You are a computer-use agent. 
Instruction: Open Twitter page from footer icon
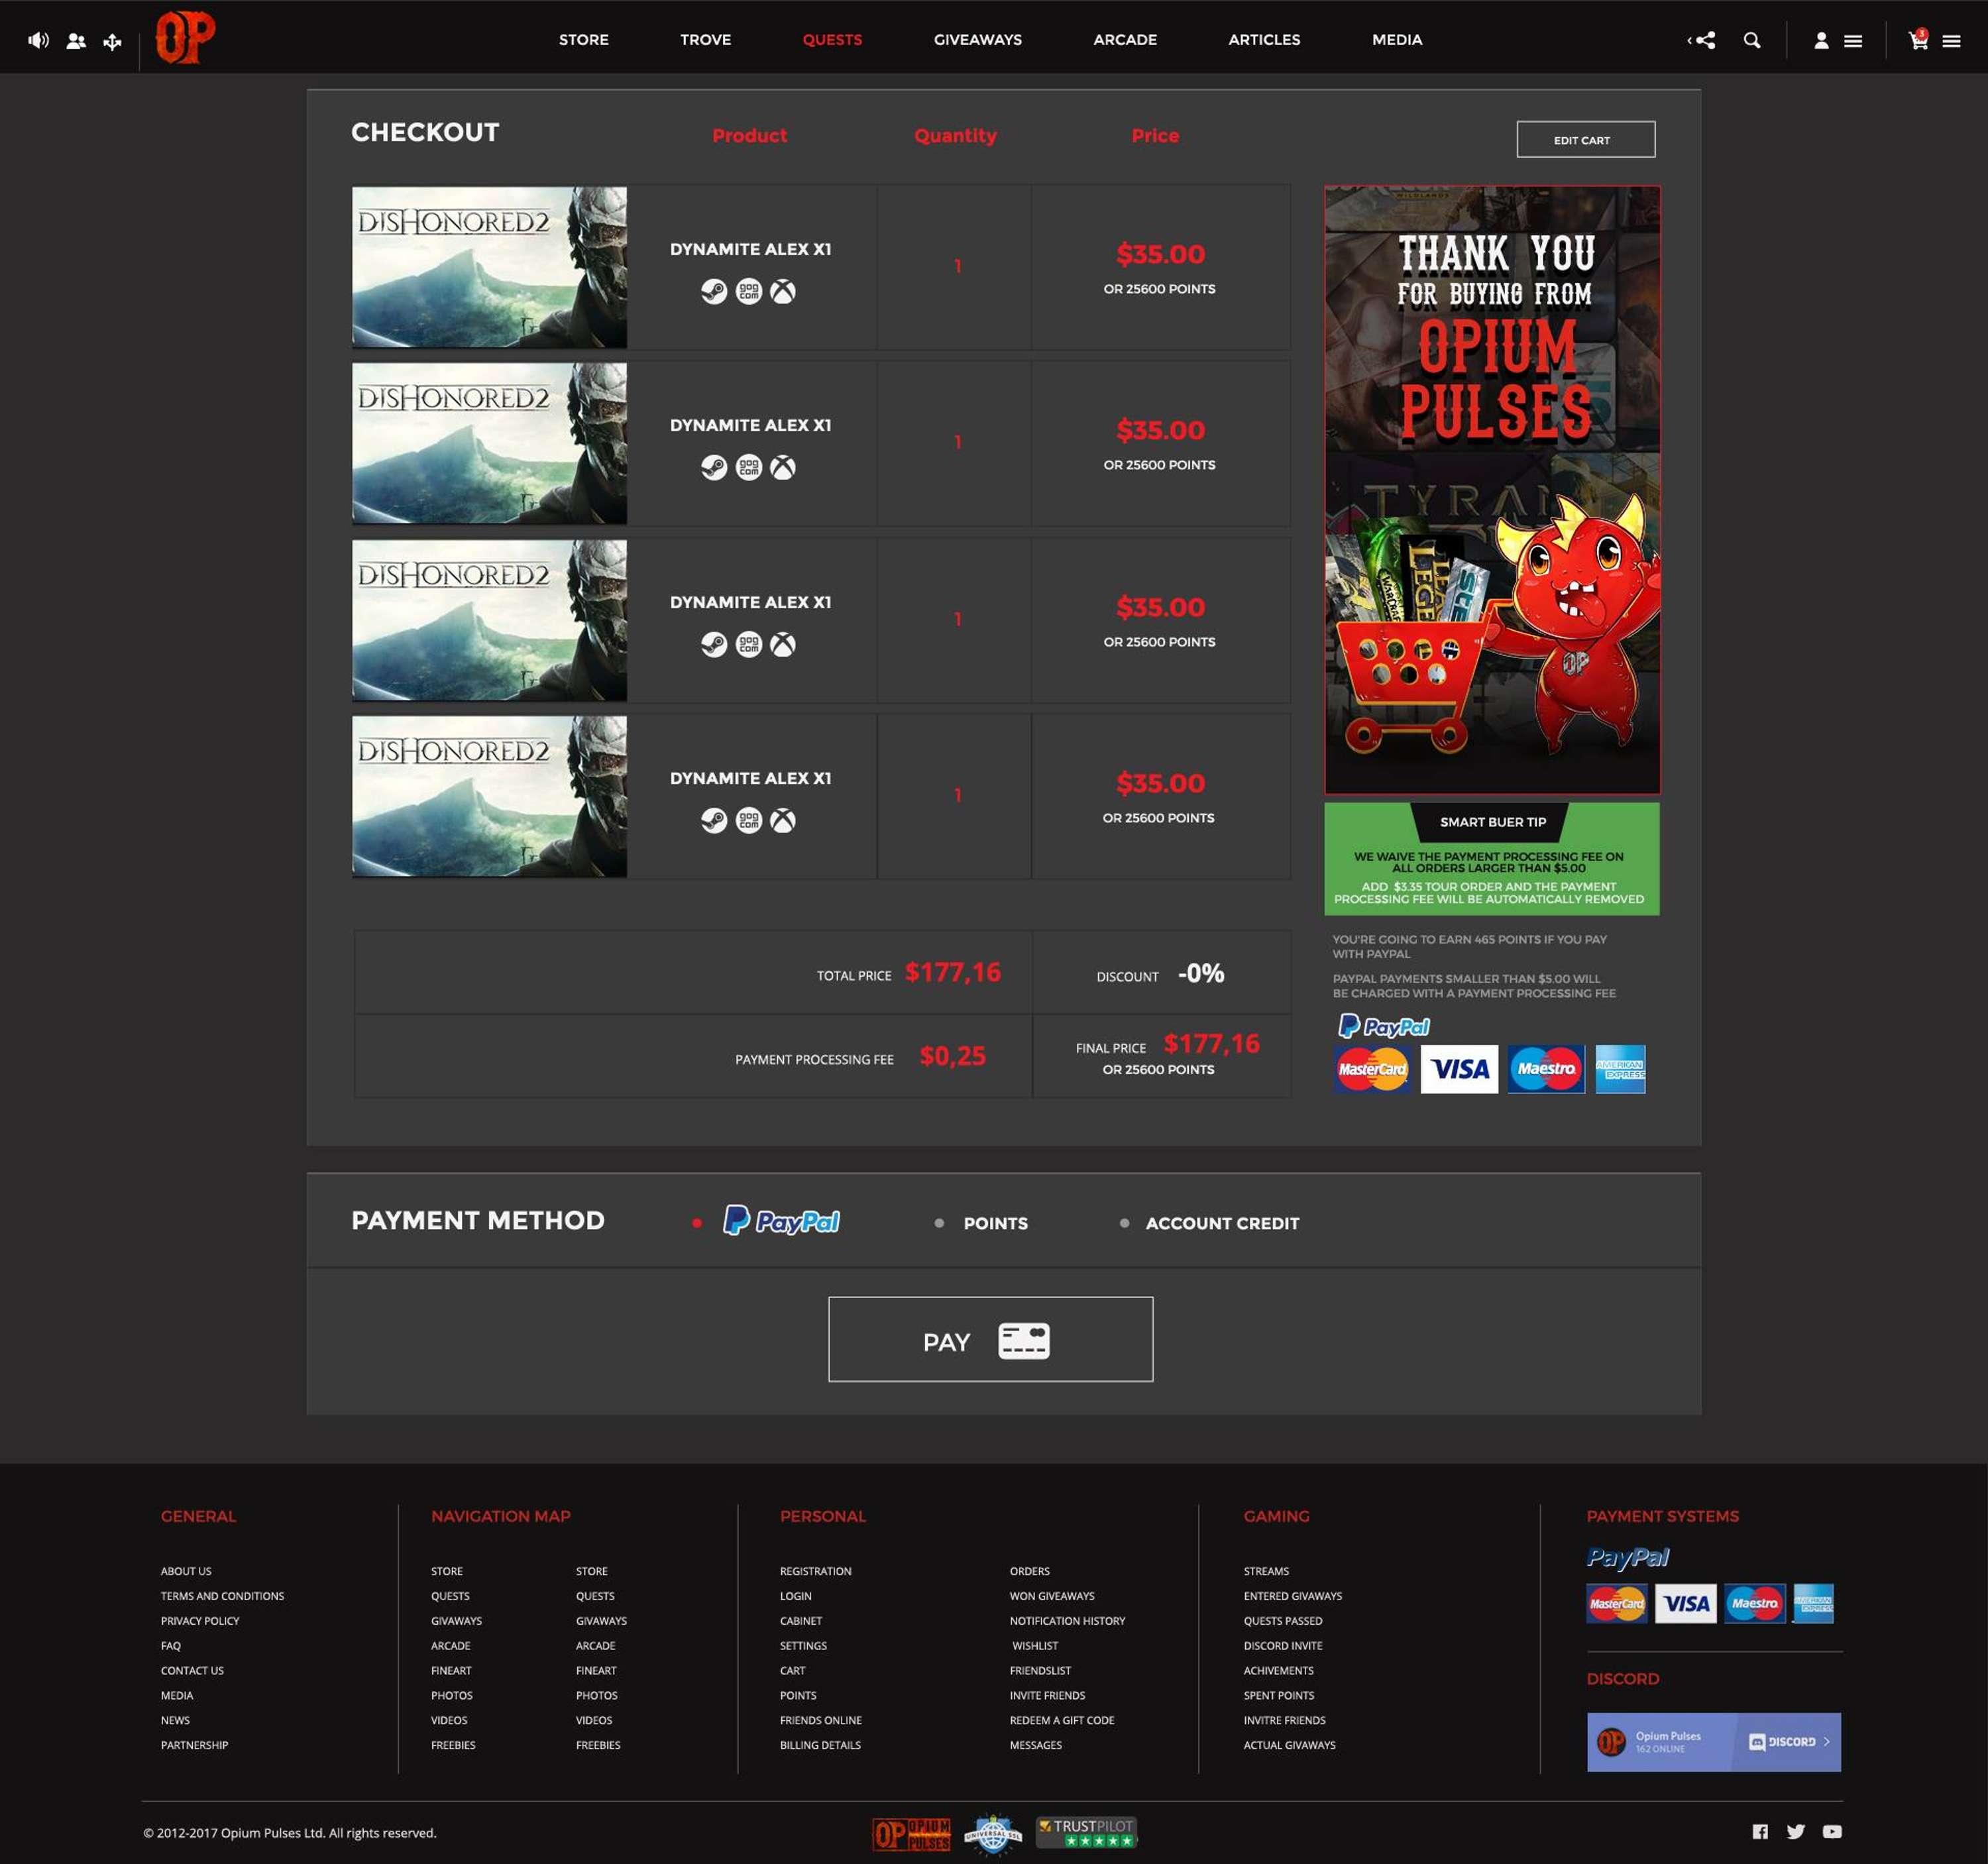(1796, 1831)
